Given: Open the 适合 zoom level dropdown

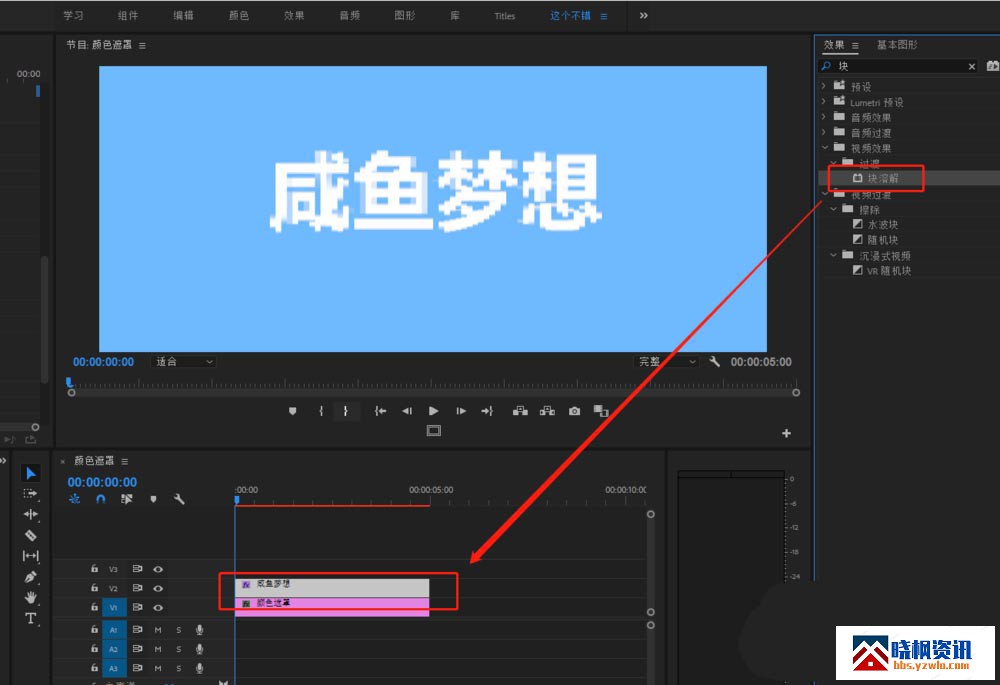Looking at the screenshot, I should pos(184,362).
